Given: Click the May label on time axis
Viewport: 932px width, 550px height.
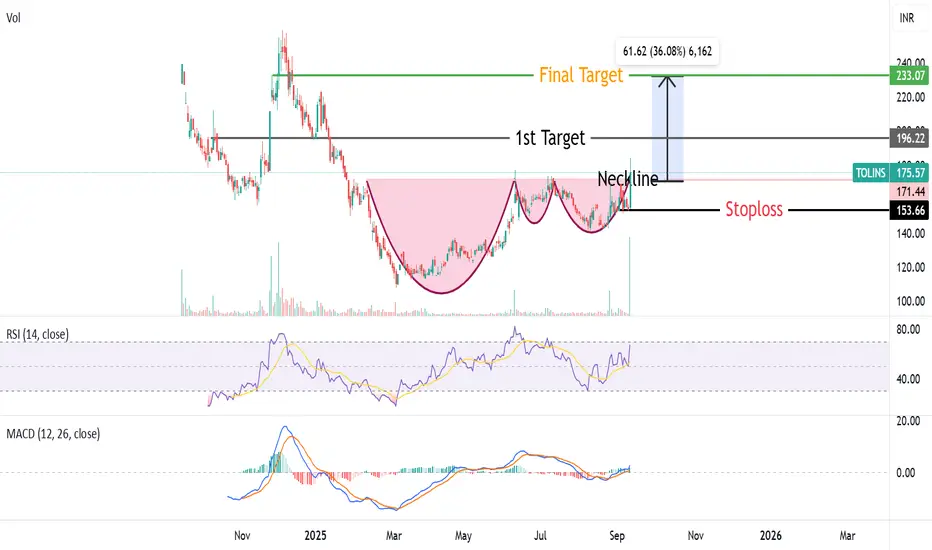Looking at the screenshot, I should tap(463, 535).
